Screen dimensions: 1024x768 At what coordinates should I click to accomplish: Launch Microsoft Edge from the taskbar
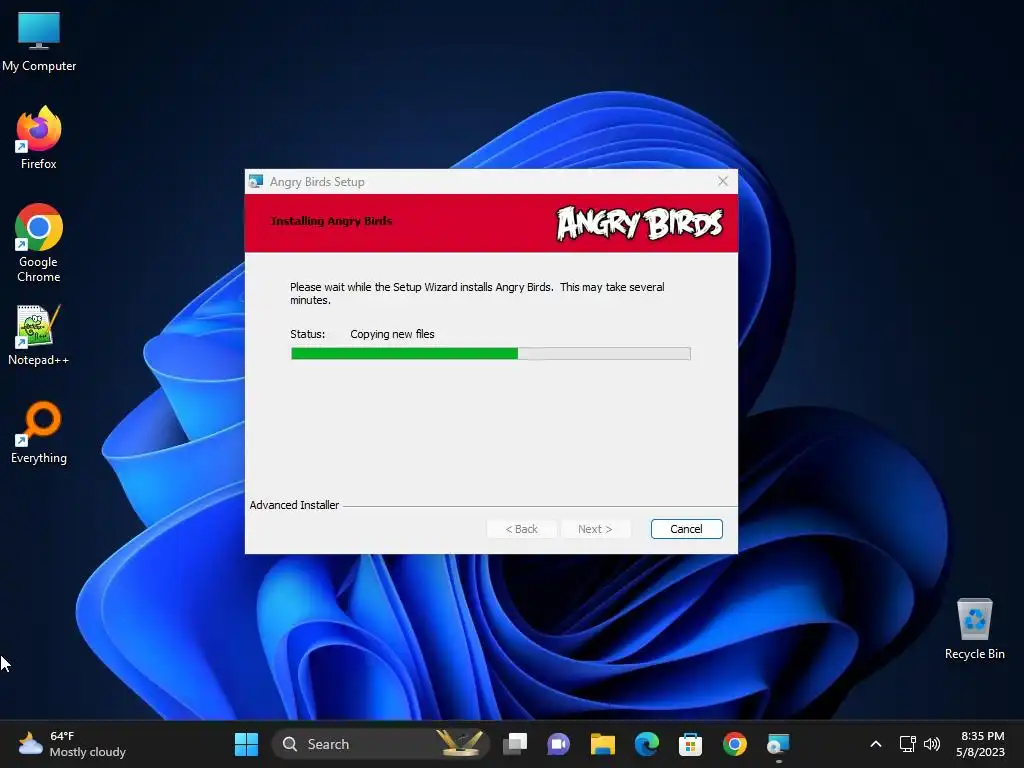pyautogui.click(x=647, y=744)
